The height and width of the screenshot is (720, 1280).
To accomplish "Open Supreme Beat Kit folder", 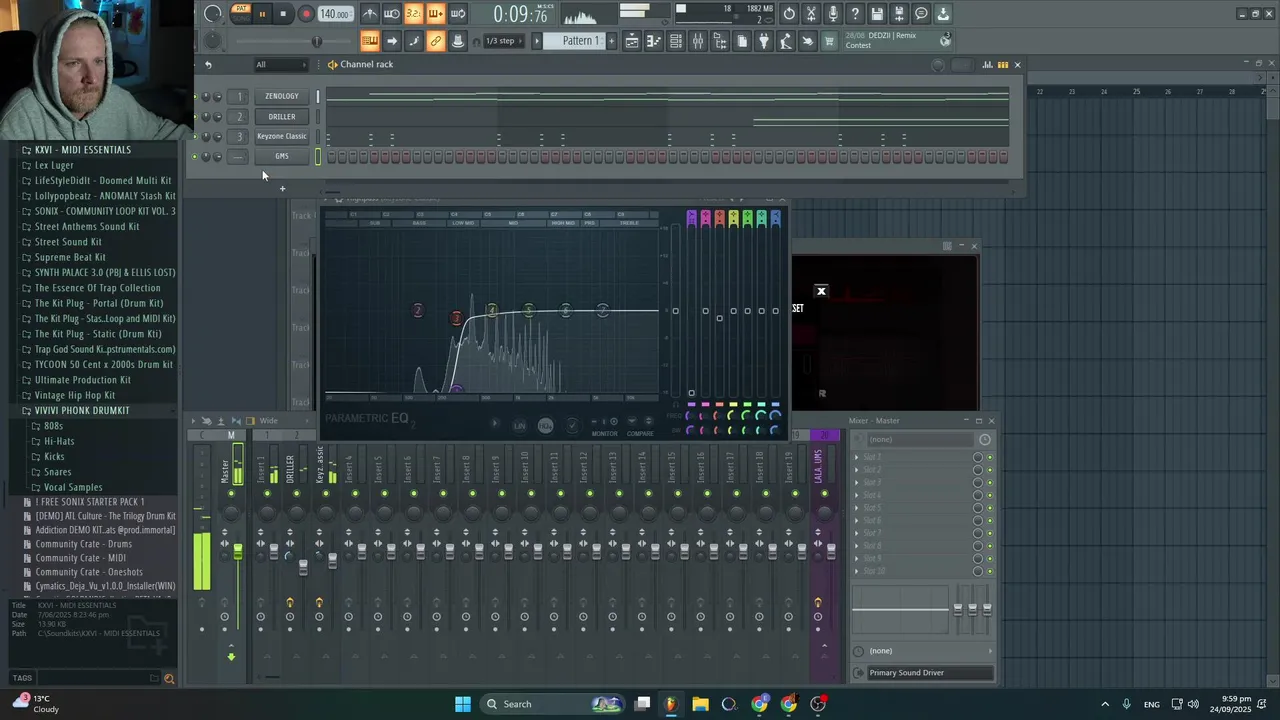I will click(x=70, y=257).
